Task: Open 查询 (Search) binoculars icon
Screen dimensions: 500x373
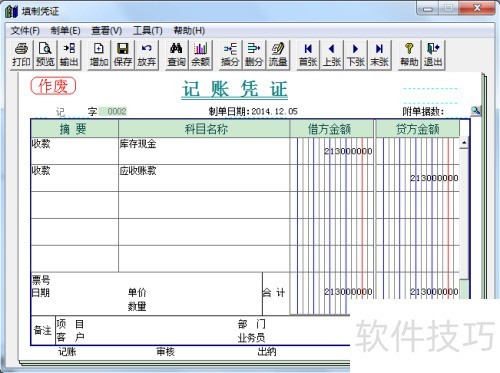Action: tap(176, 55)
